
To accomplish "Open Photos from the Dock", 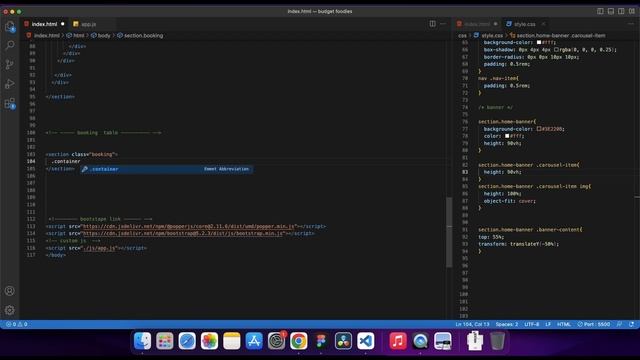I will click(209, 341).
